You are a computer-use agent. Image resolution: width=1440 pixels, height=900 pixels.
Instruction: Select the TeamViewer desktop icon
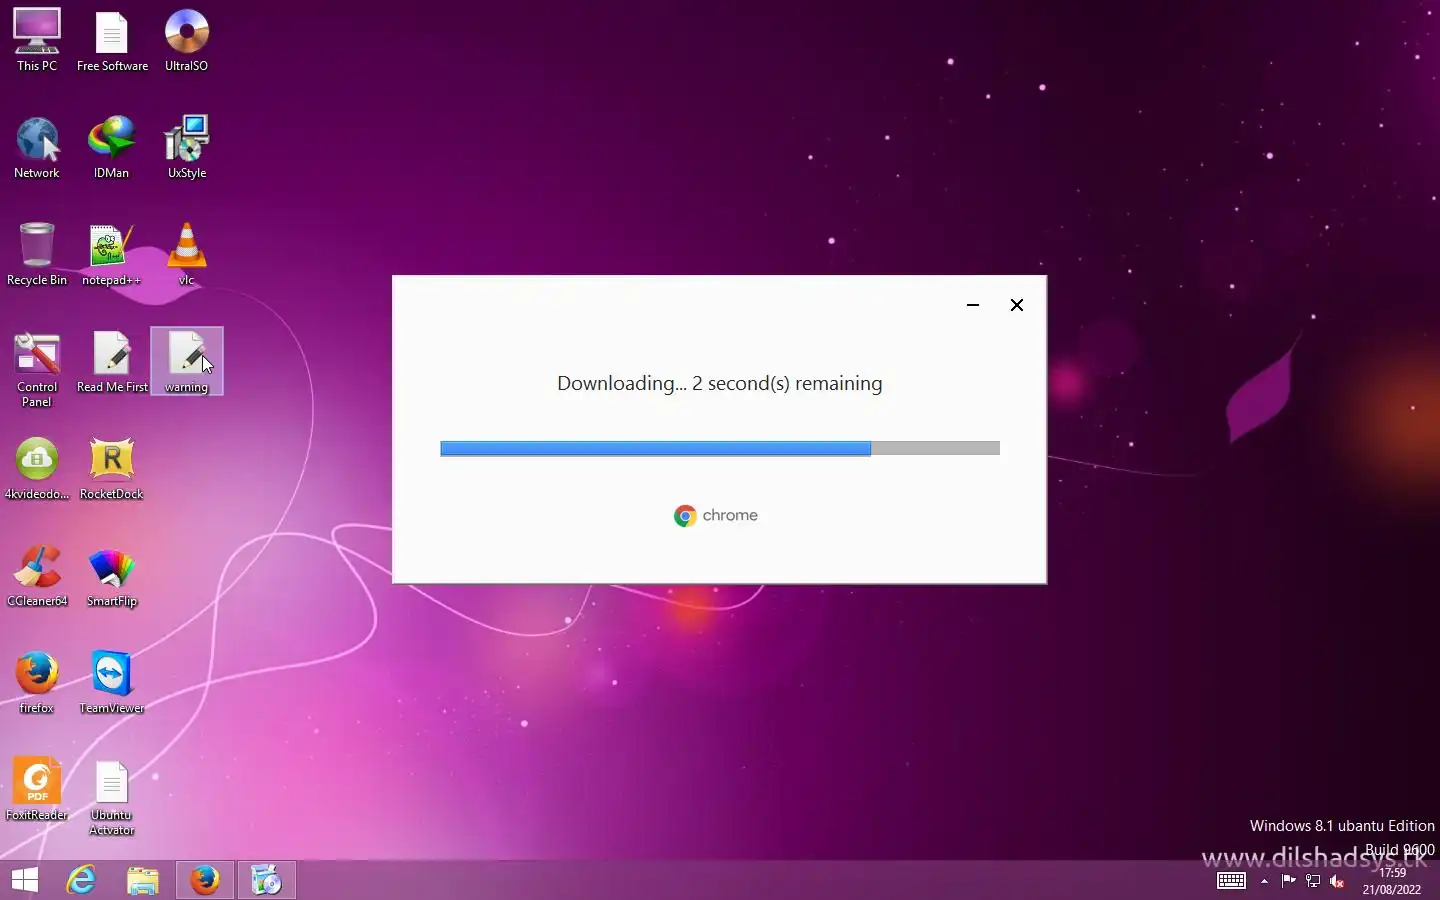[112, 682]
